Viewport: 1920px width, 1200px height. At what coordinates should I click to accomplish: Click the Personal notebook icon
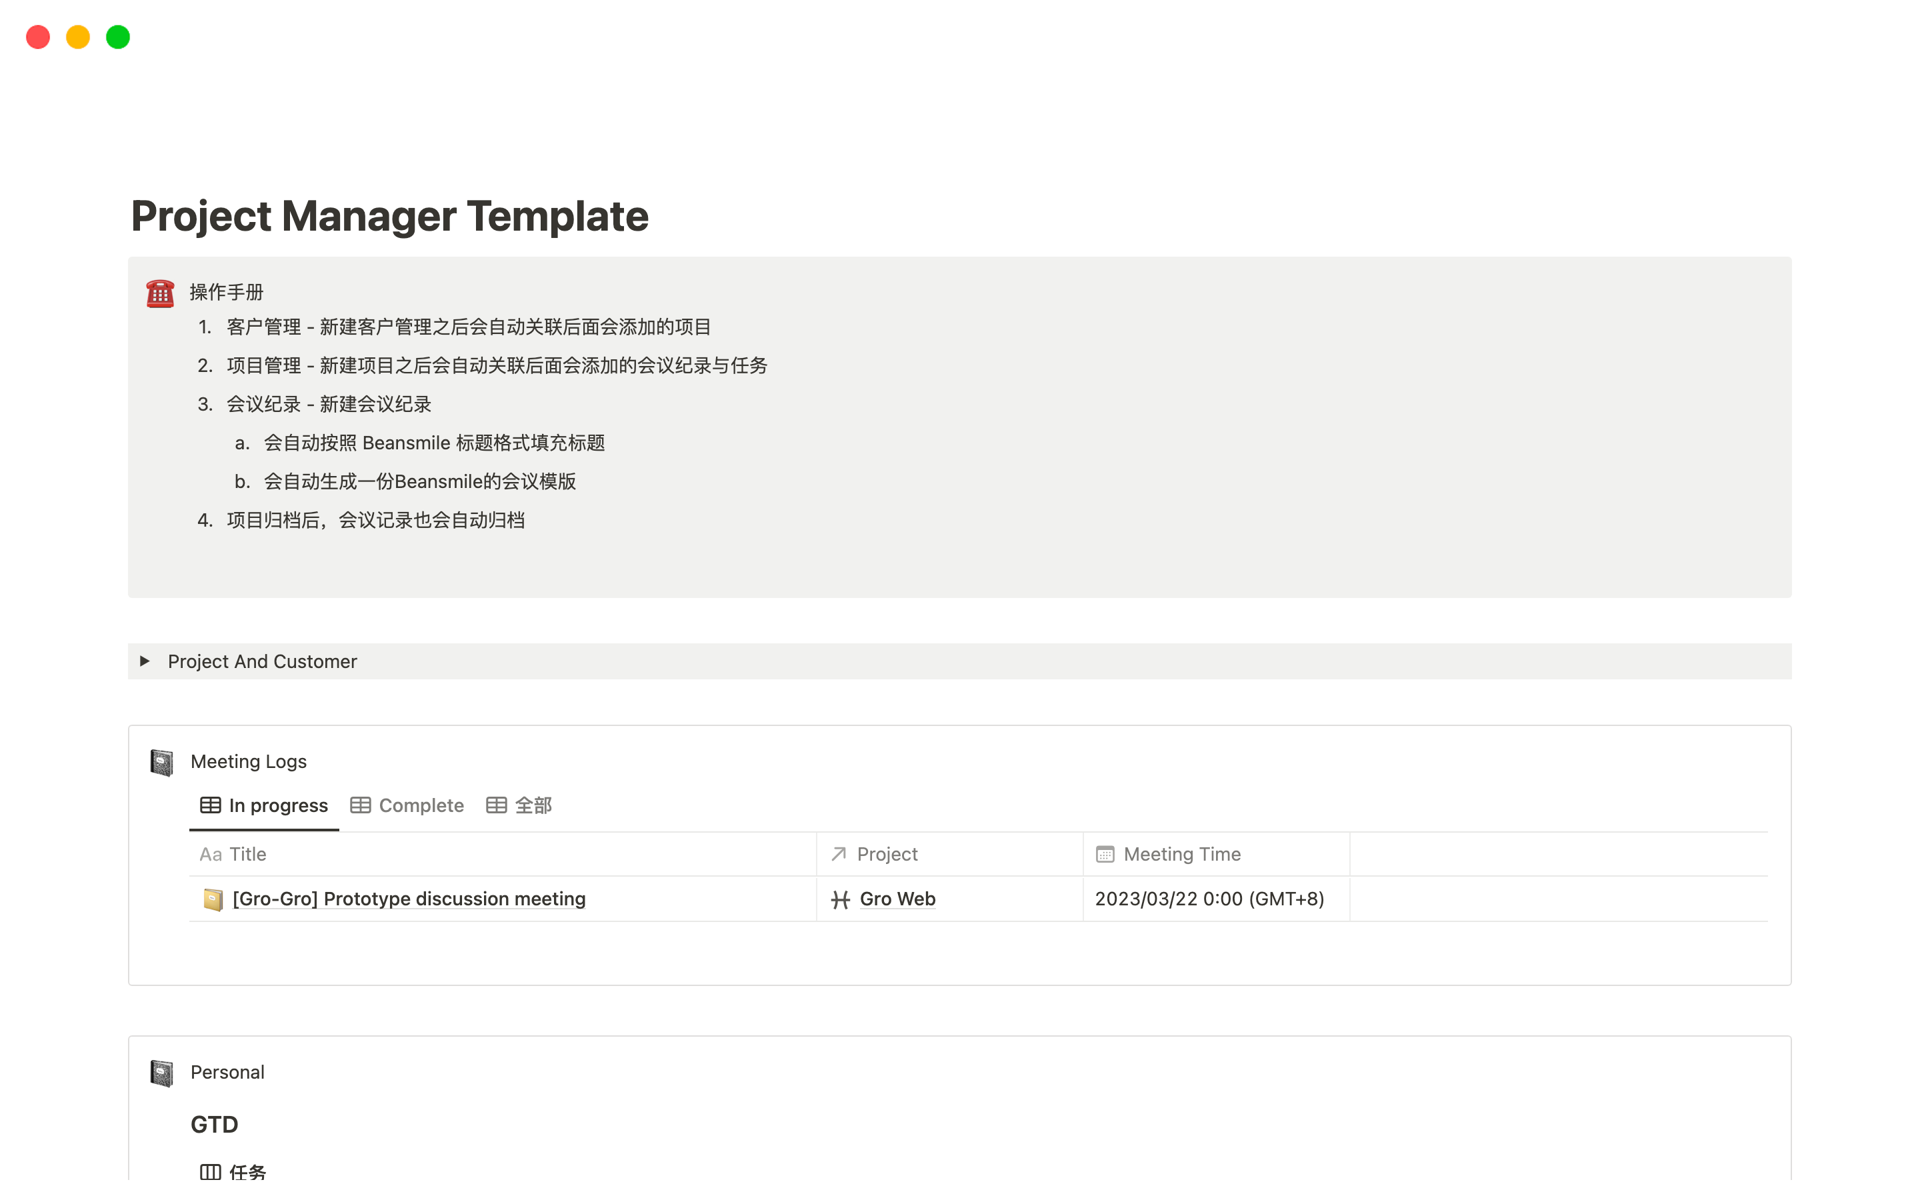pos(162,1073)
